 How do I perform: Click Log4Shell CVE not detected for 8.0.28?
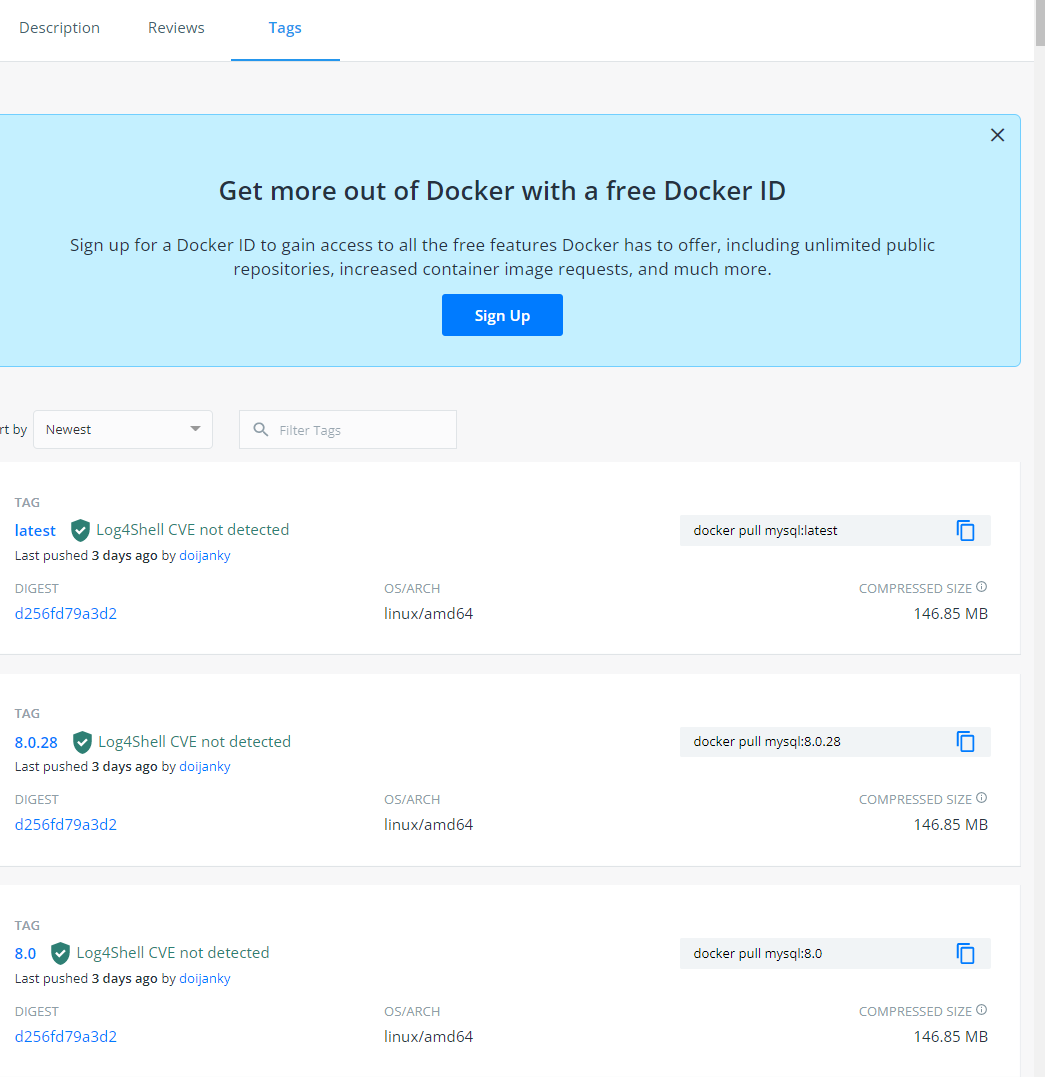[194, 742]
